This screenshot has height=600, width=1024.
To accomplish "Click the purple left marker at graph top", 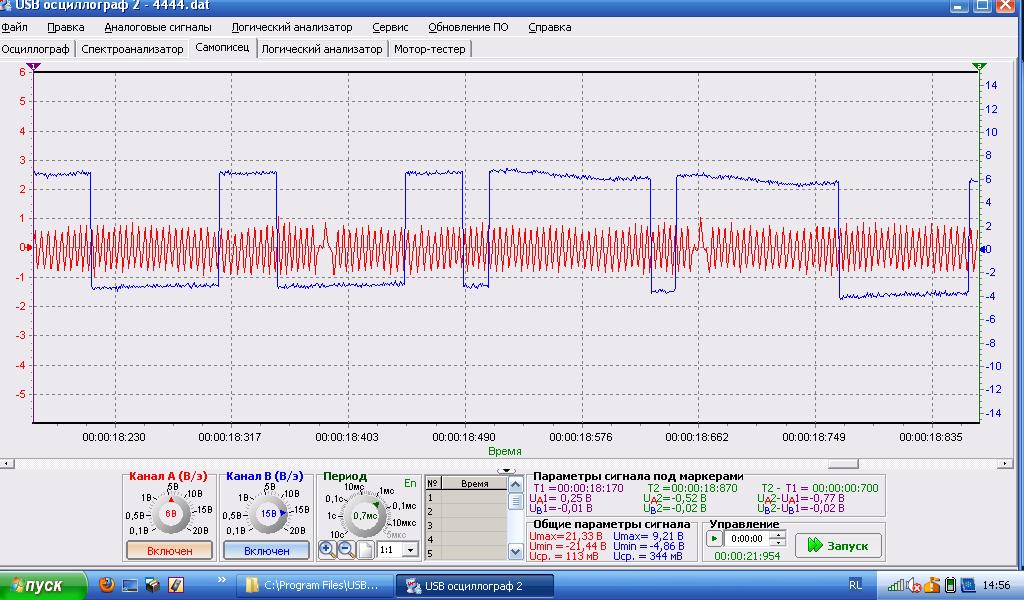I will tap(34, 66).
